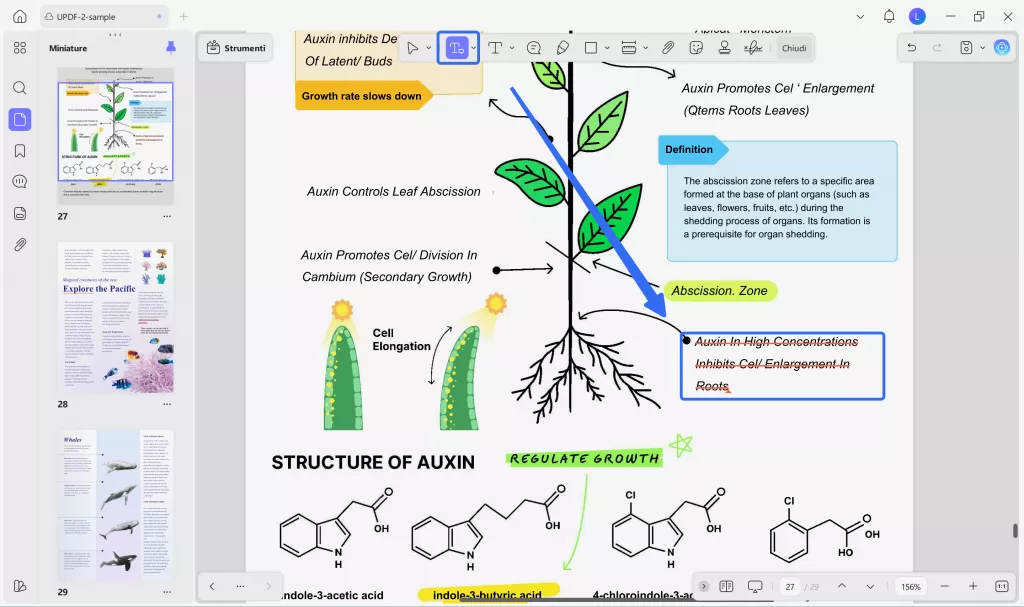The image size is (1024, 607).
Task: Select the measure tool
Action: (x=629, y=48)
